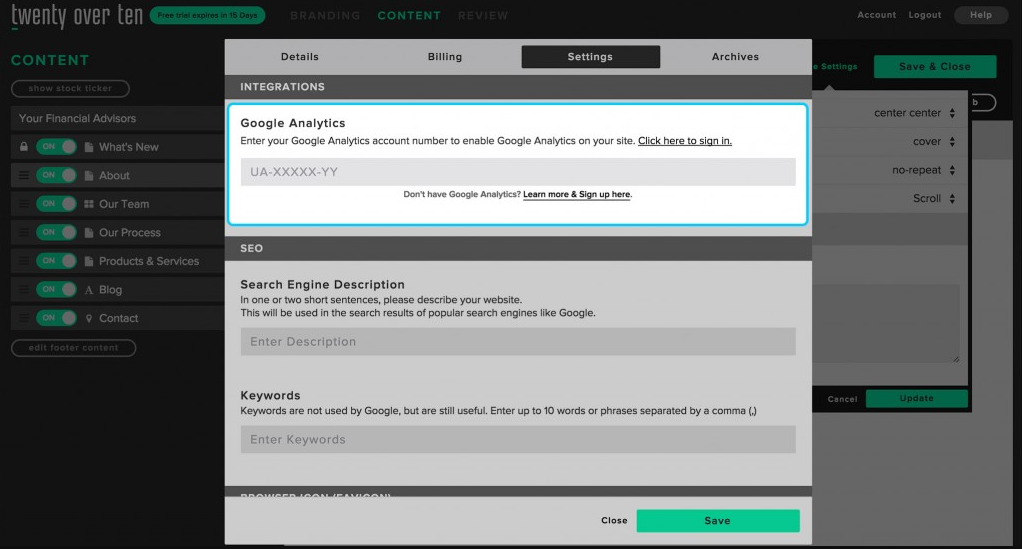Toggle the Our Team page switch
The height and width of the screenshot is (549, 1022).
[x=56, y=204]
